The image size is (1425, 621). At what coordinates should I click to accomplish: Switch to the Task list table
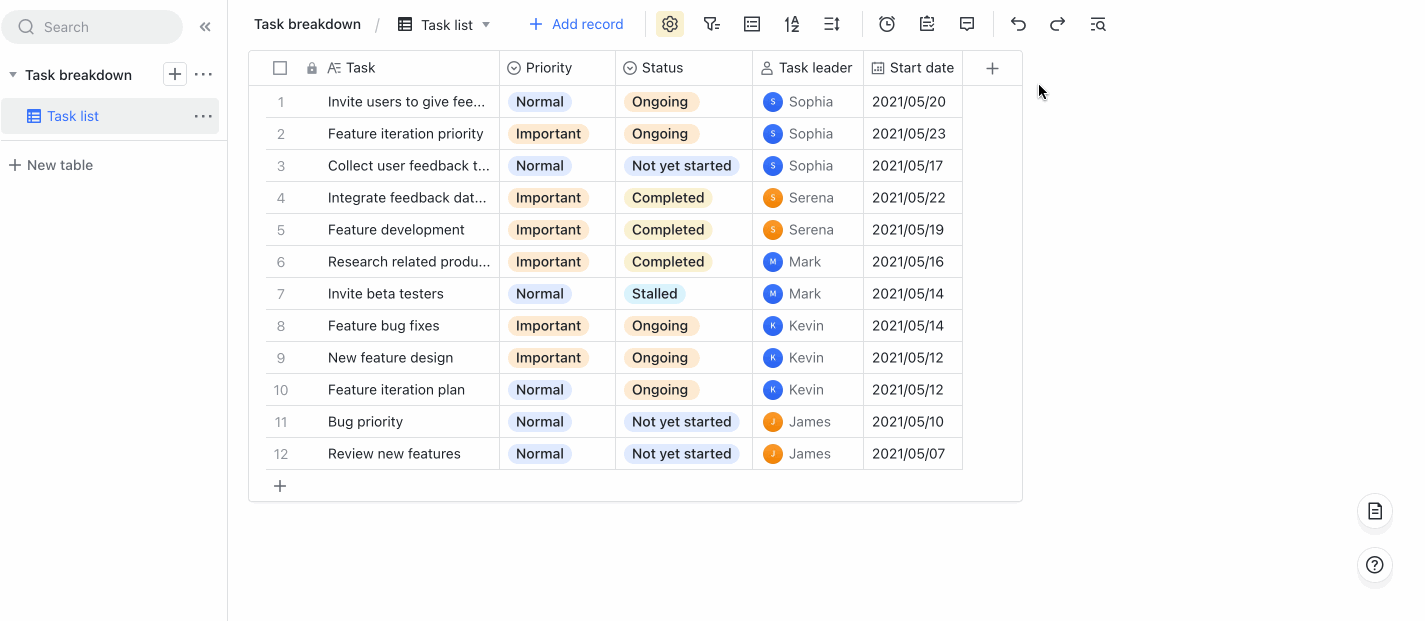(x=73, y=116)
